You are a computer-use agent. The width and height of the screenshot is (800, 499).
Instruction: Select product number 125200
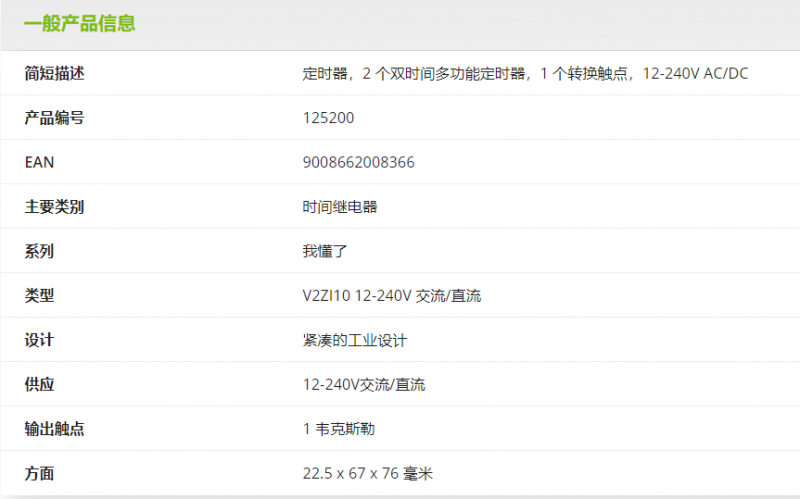tap(328, 118)
